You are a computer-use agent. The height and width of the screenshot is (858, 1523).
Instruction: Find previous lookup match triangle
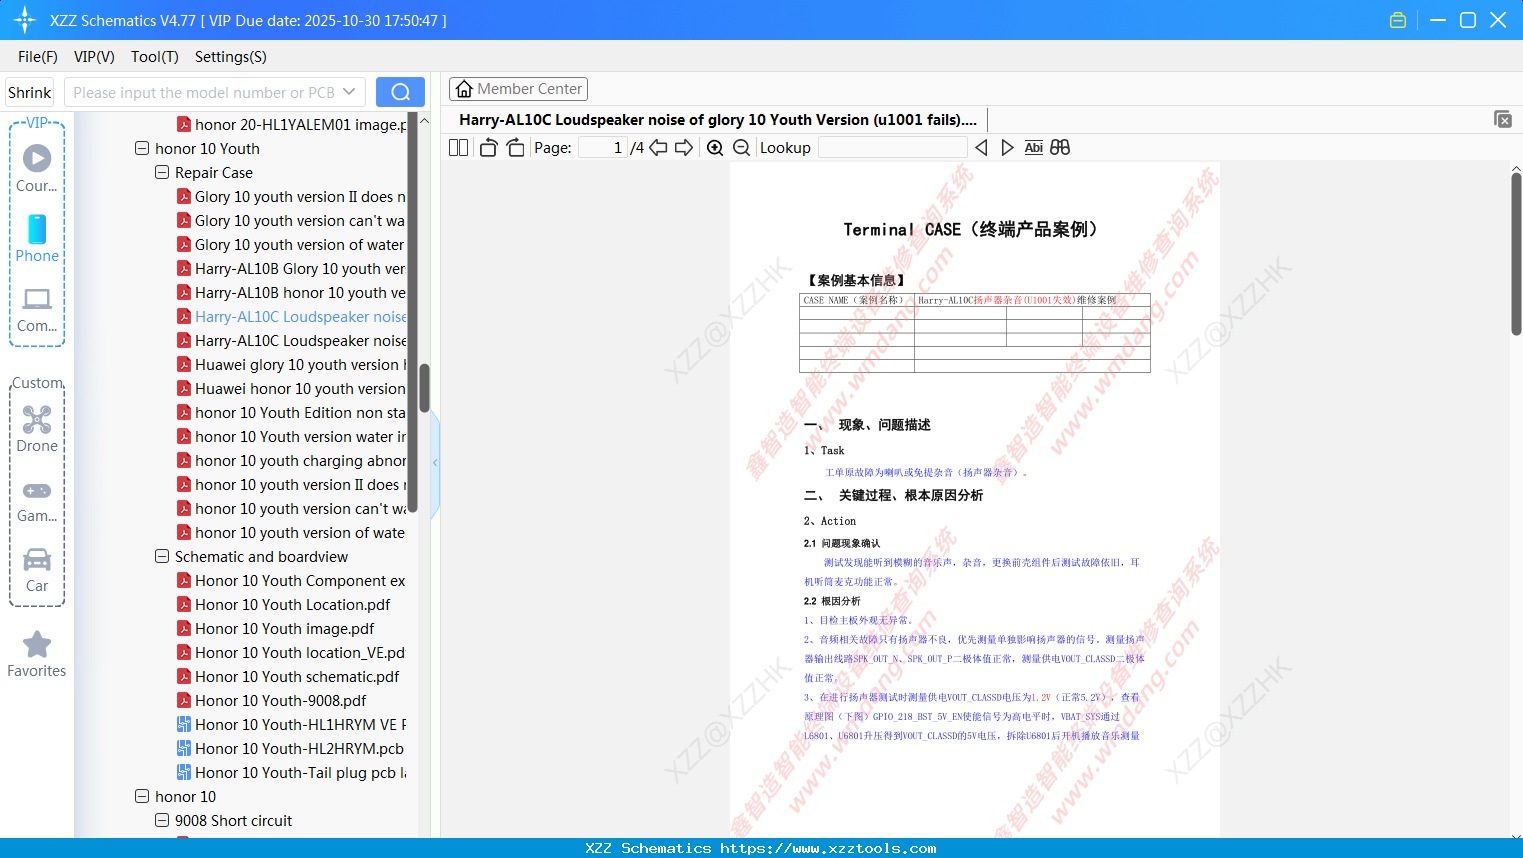pyautogui.click(x=981, y=148)
